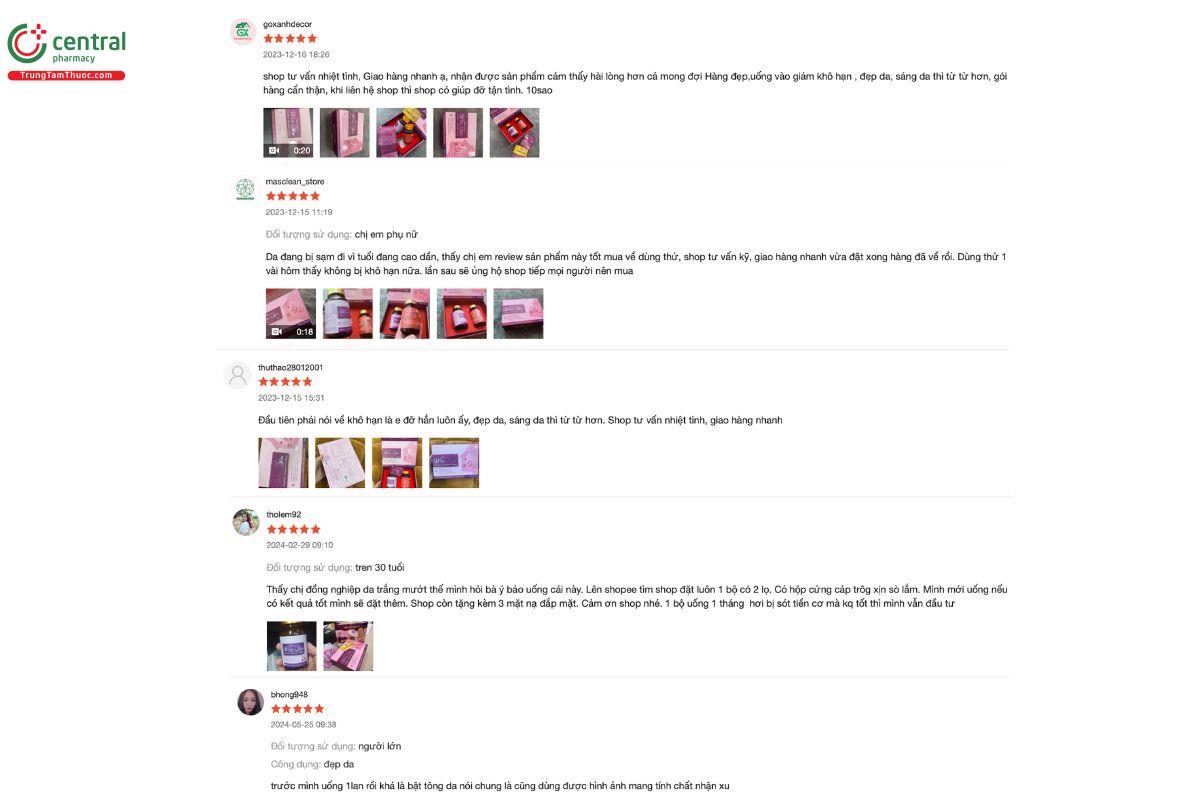Play goxanhdecor's 0:20 review video
1200x800 pixels.
pyautogui.click(x=288, y=133)
